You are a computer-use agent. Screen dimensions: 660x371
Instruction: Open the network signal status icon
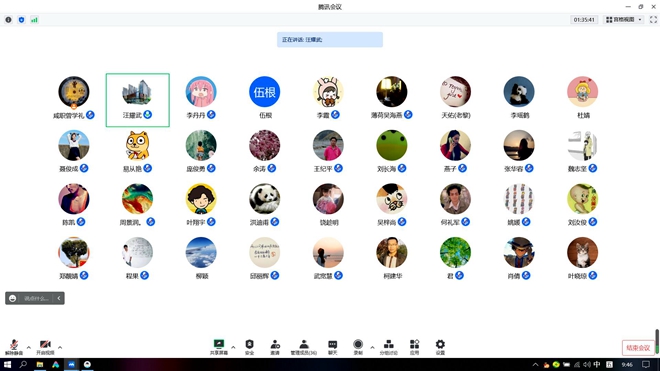tap(35, 20)
